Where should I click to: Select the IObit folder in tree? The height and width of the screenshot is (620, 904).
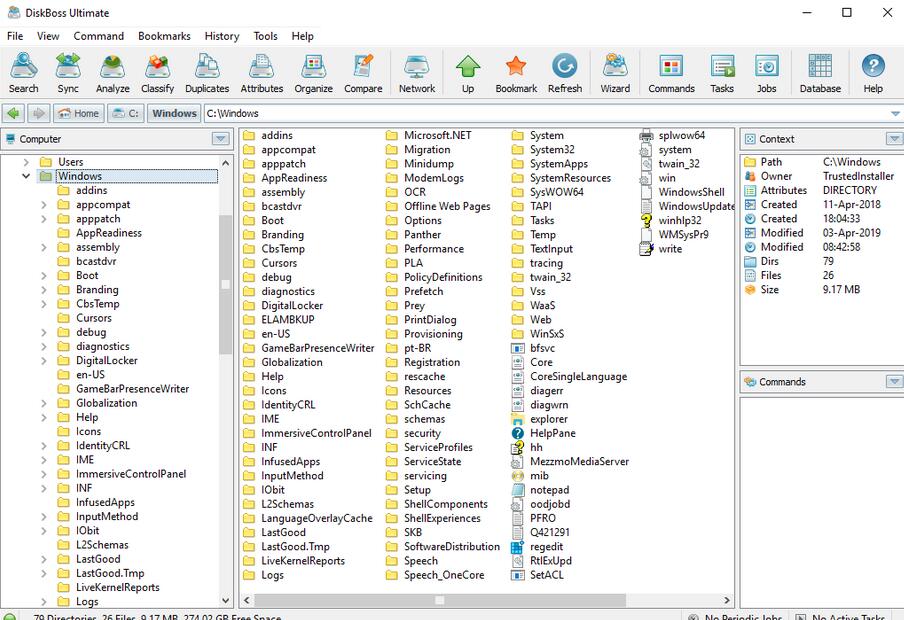click(78, 531)
